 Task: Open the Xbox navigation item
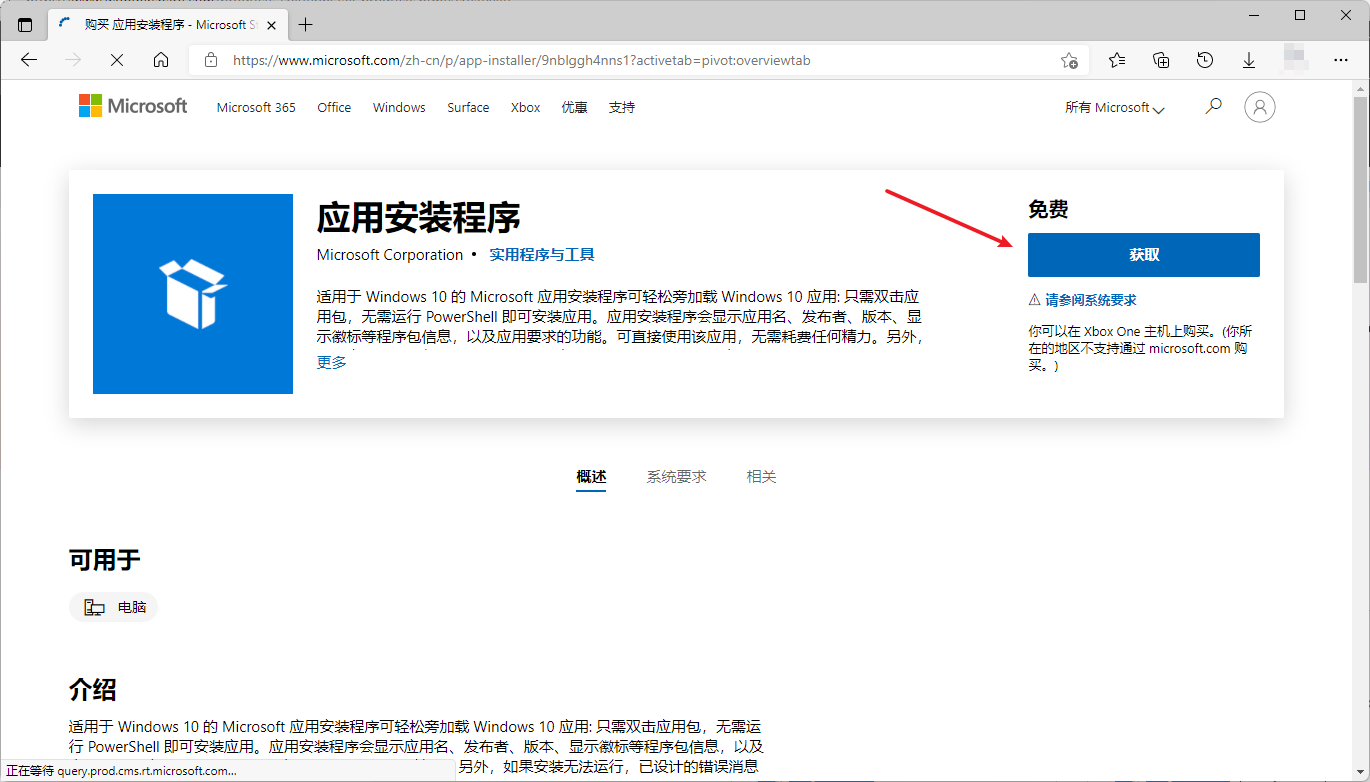(525, 108)
